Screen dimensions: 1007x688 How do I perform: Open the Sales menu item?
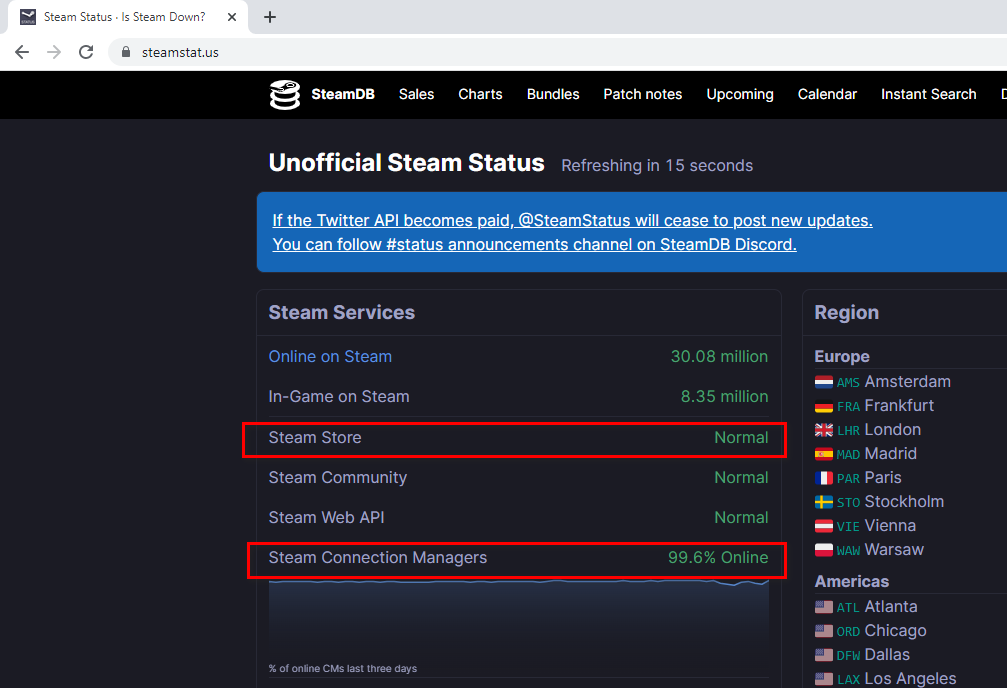tap(416, 94)
